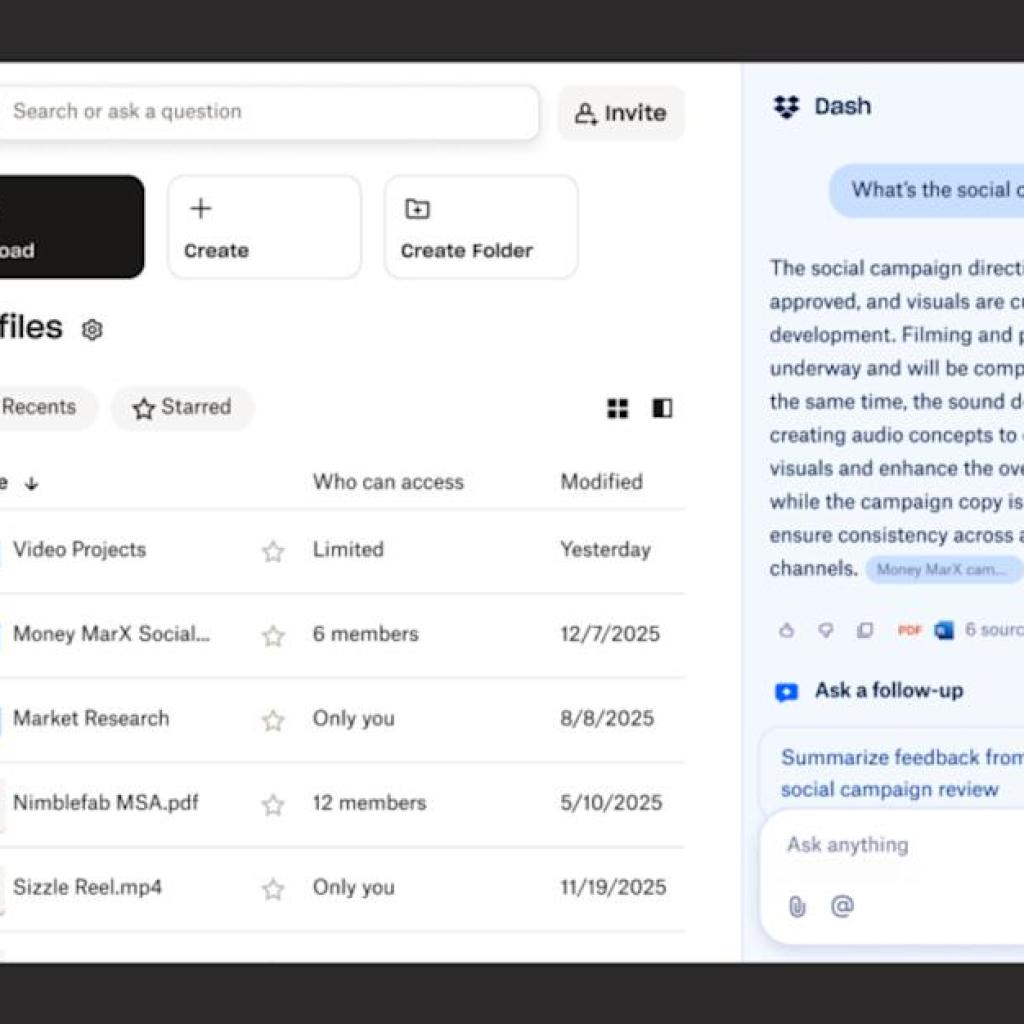Mention content with the @ icon
1024x1024 pixels.
click(x=841, y=906)
